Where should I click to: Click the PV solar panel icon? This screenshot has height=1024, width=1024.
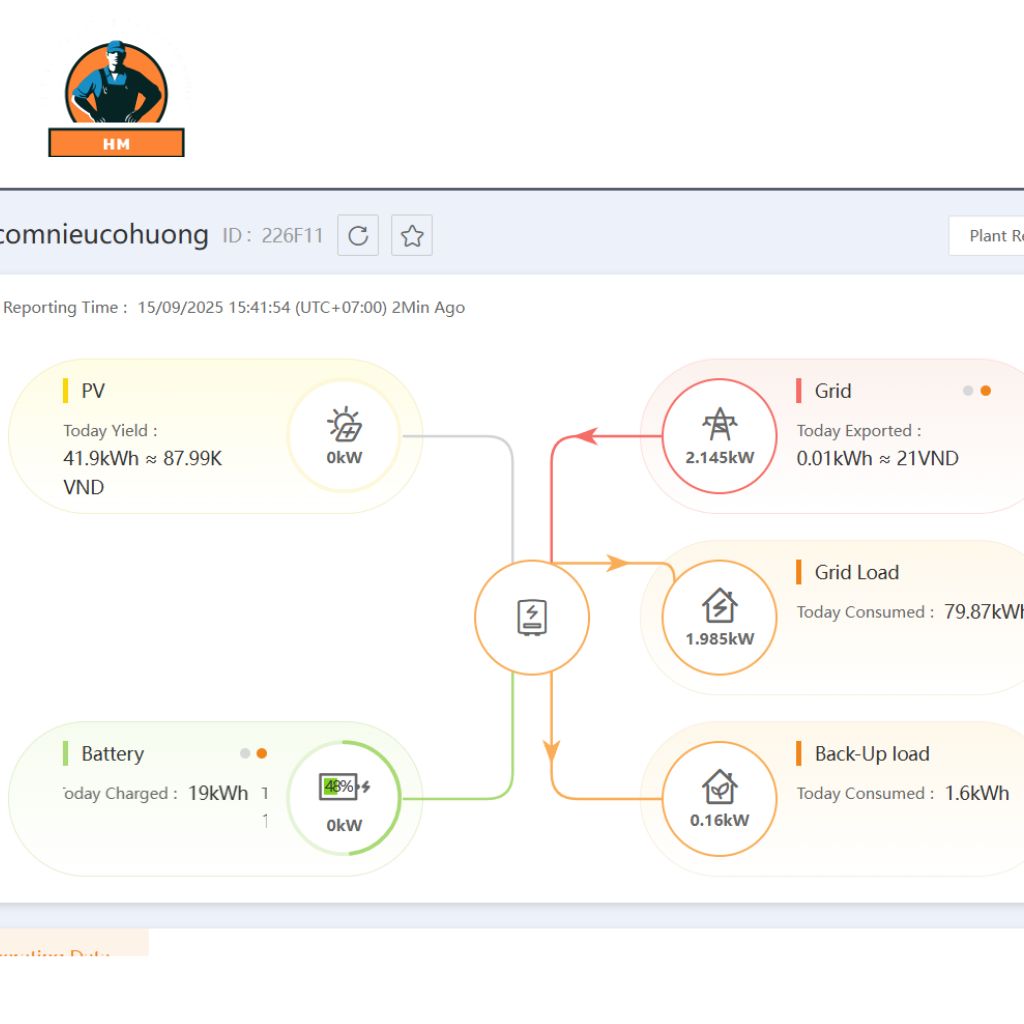(344, 425)
